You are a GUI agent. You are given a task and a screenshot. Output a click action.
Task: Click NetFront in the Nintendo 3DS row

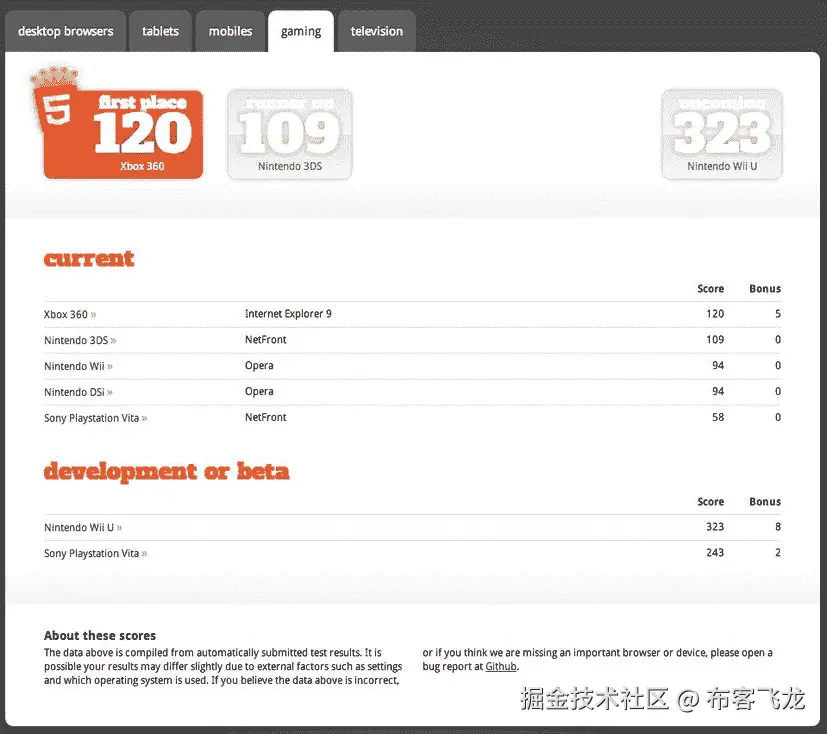tap(265, 340)
